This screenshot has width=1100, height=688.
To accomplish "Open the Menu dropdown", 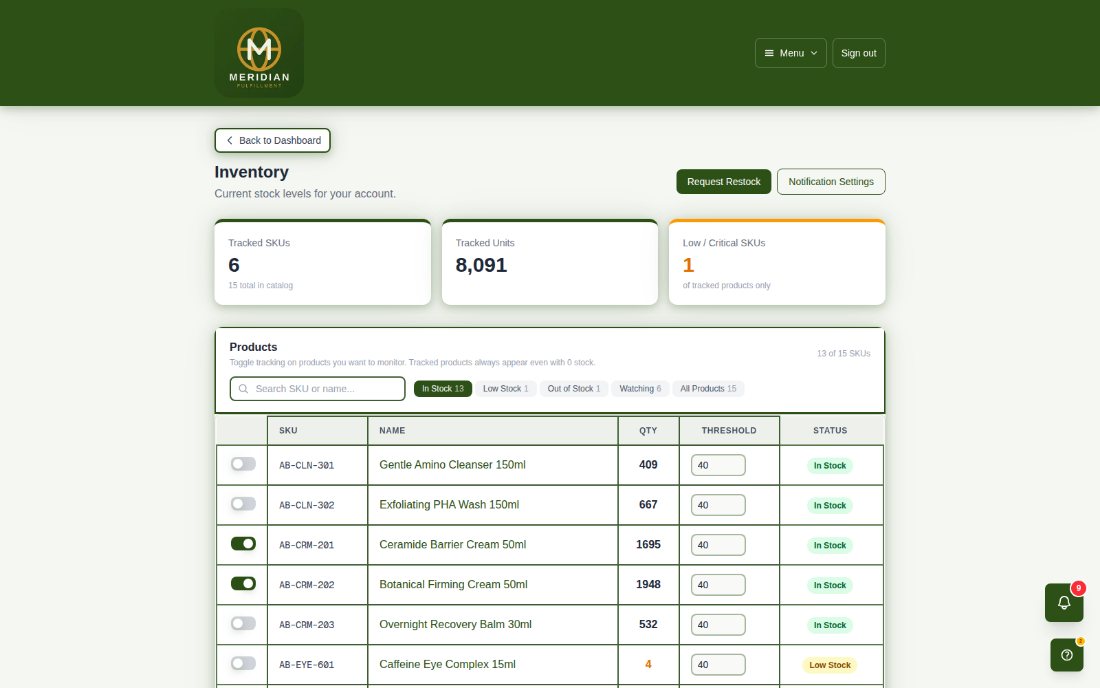I will coord(791,53).
